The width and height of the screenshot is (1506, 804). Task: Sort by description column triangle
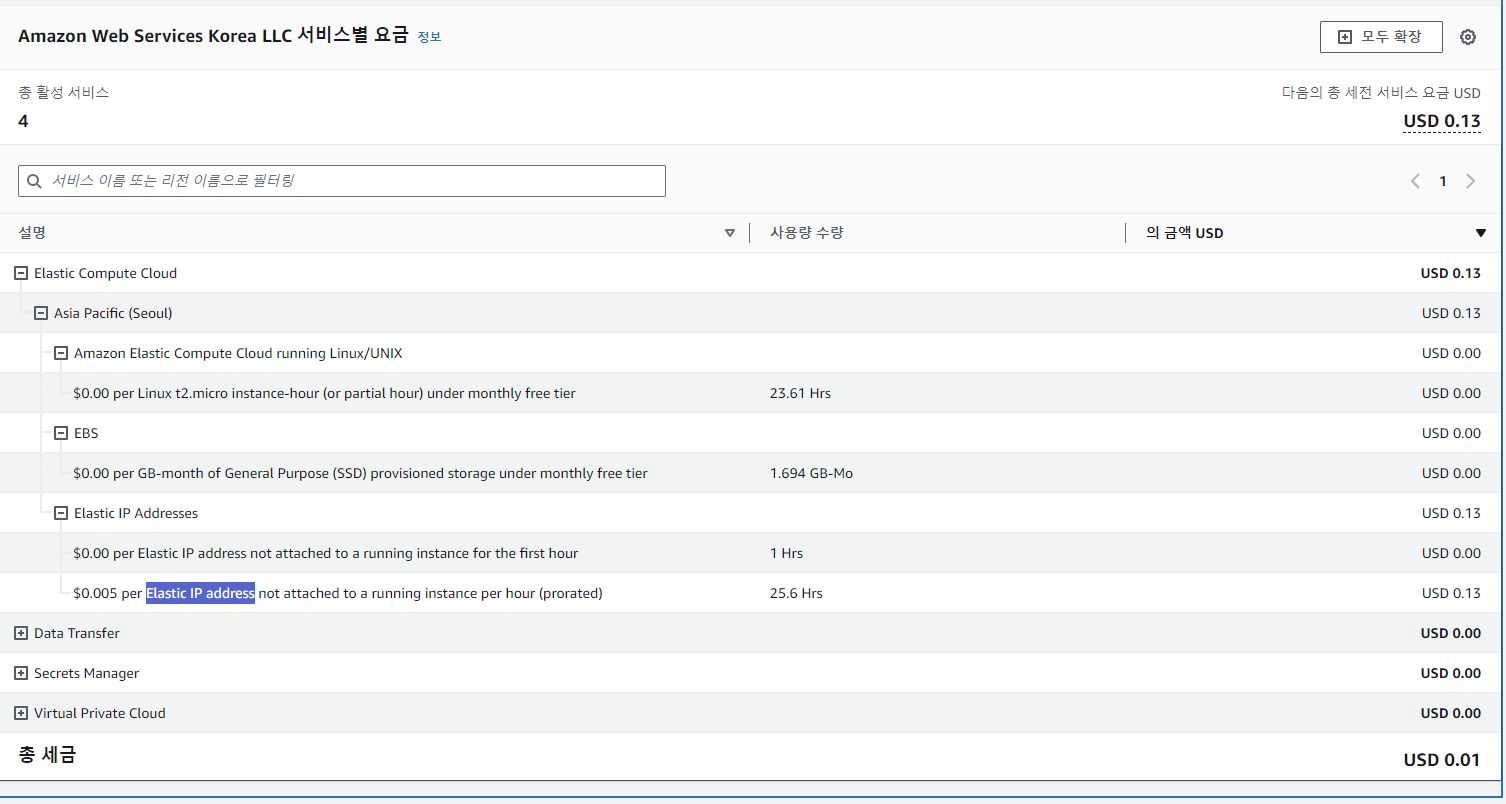coord(730,233)
